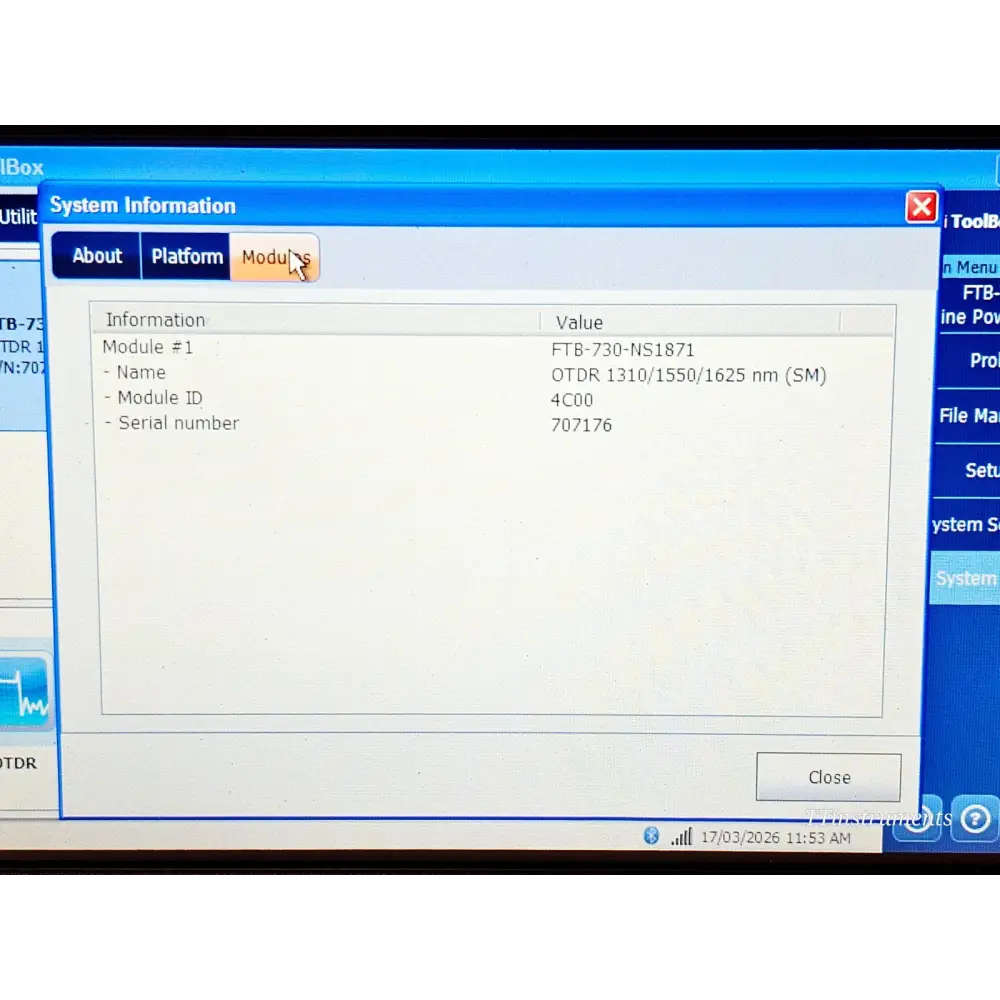Select the Modules tab
The height and width of the screenshot is (1000, 1000).
click(275, 257)
